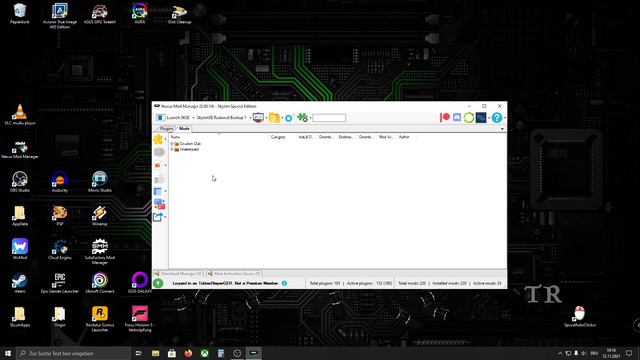This screenshot has height=360, width=640.
Task: Click the purple Discord icon
Action: point(457,118)
